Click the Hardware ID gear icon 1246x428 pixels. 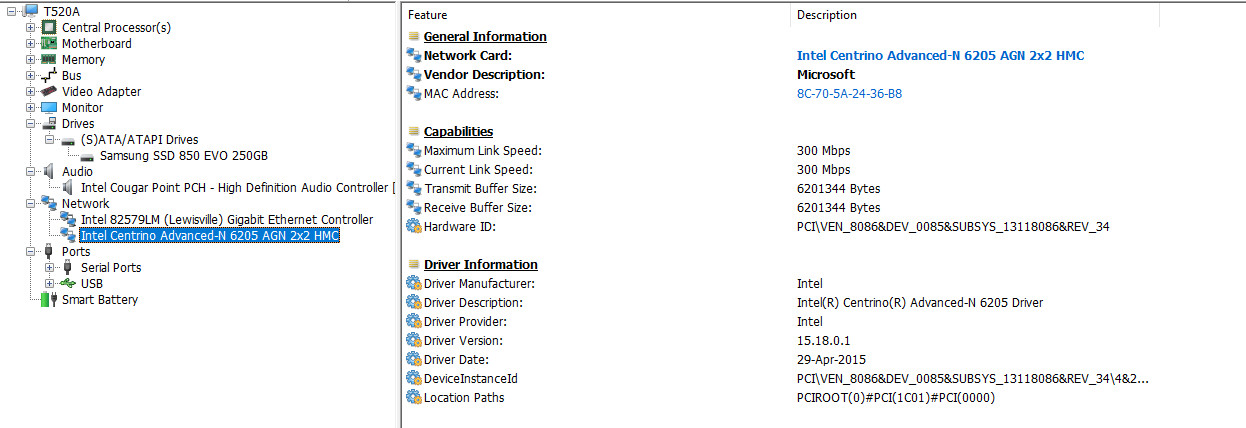tap(414, 226)
